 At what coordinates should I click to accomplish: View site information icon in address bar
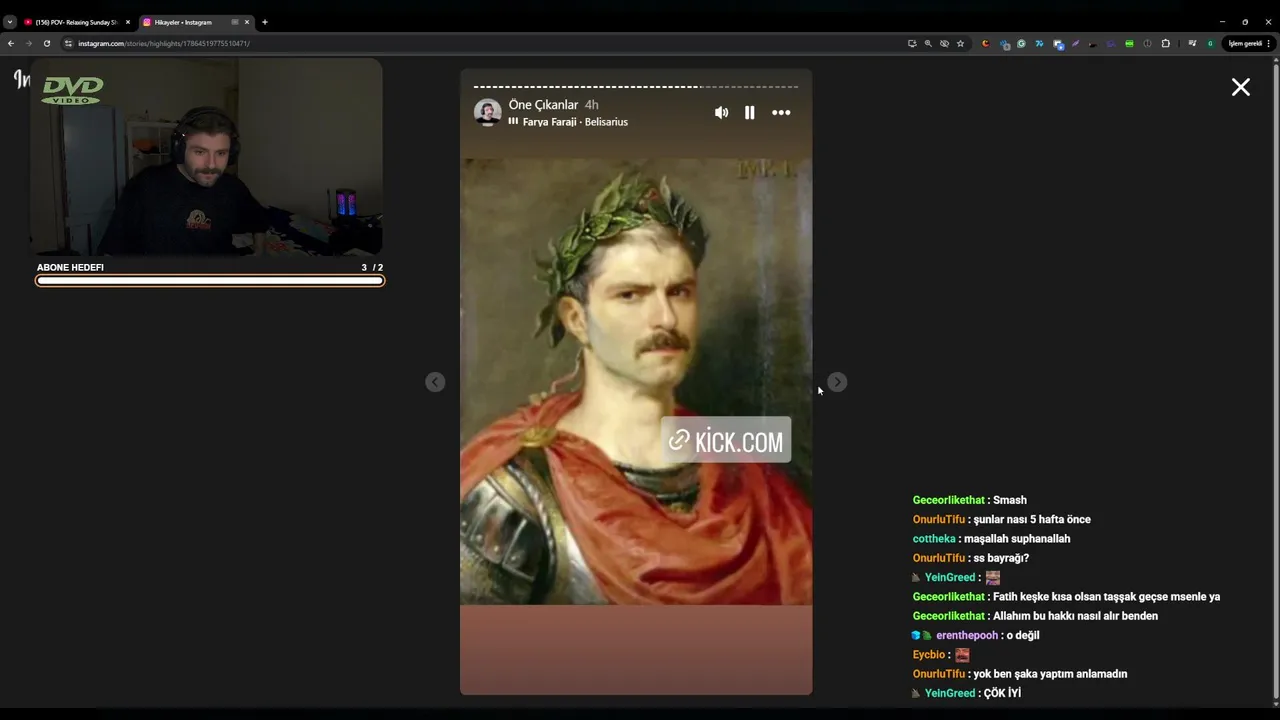[69, 43]
